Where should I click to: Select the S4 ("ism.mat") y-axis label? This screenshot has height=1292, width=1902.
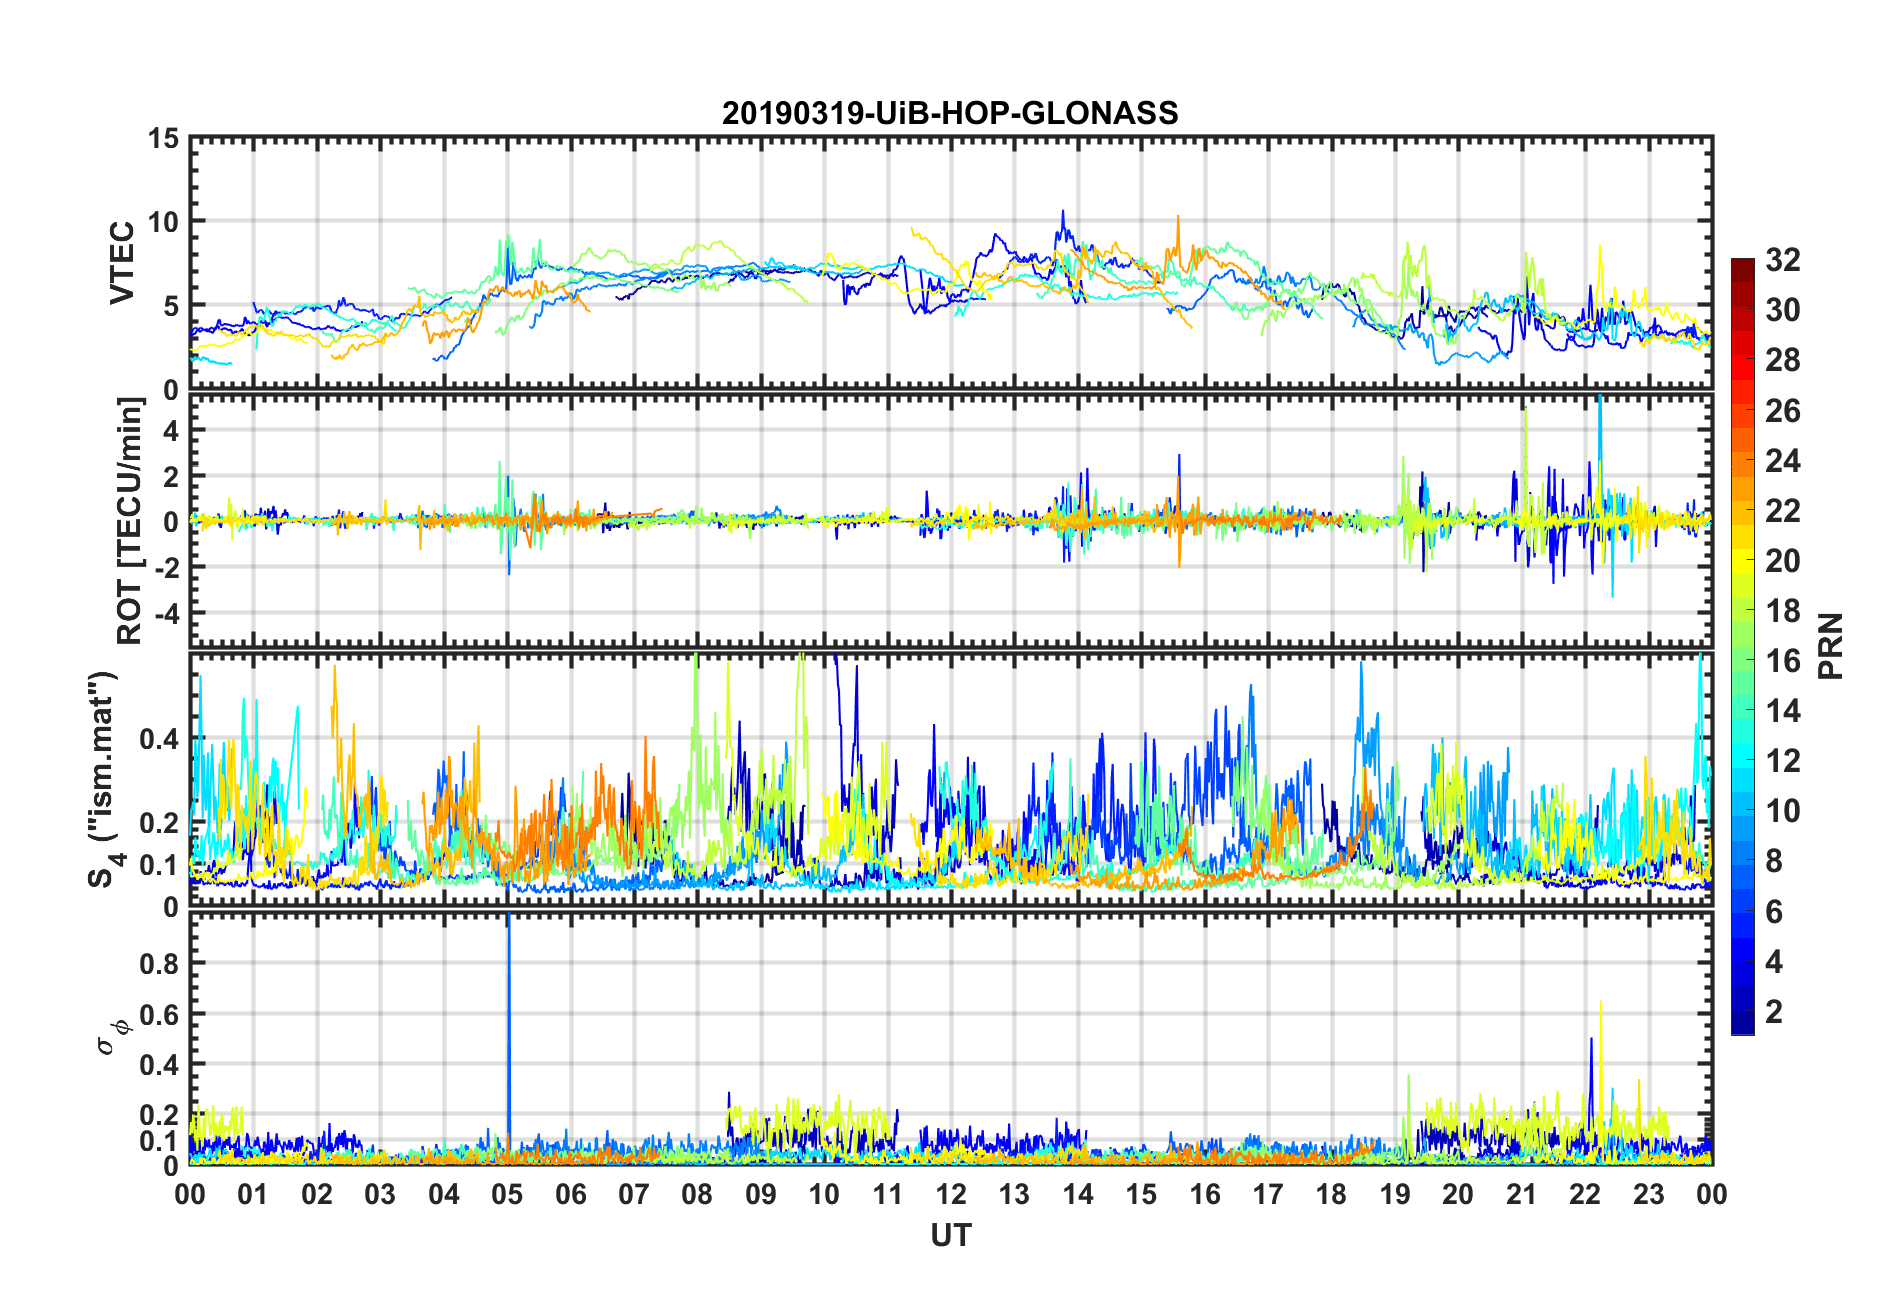[x=103, y=780]
